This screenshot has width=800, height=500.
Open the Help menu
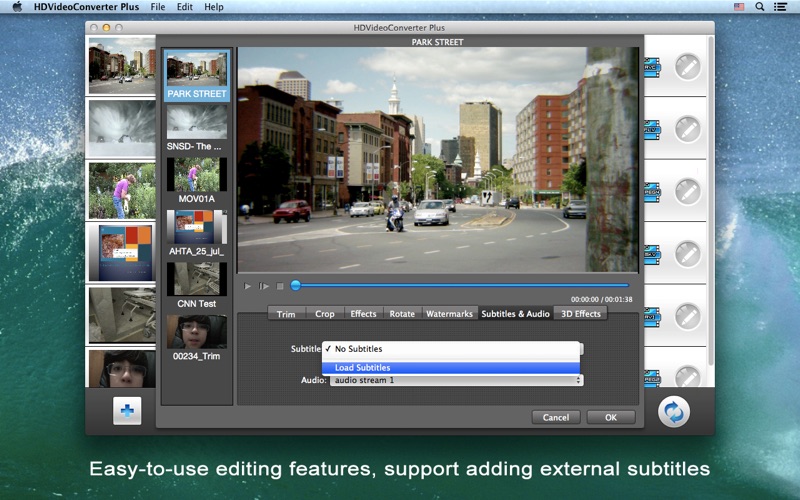pyautogui.click(x=214, y=7)
